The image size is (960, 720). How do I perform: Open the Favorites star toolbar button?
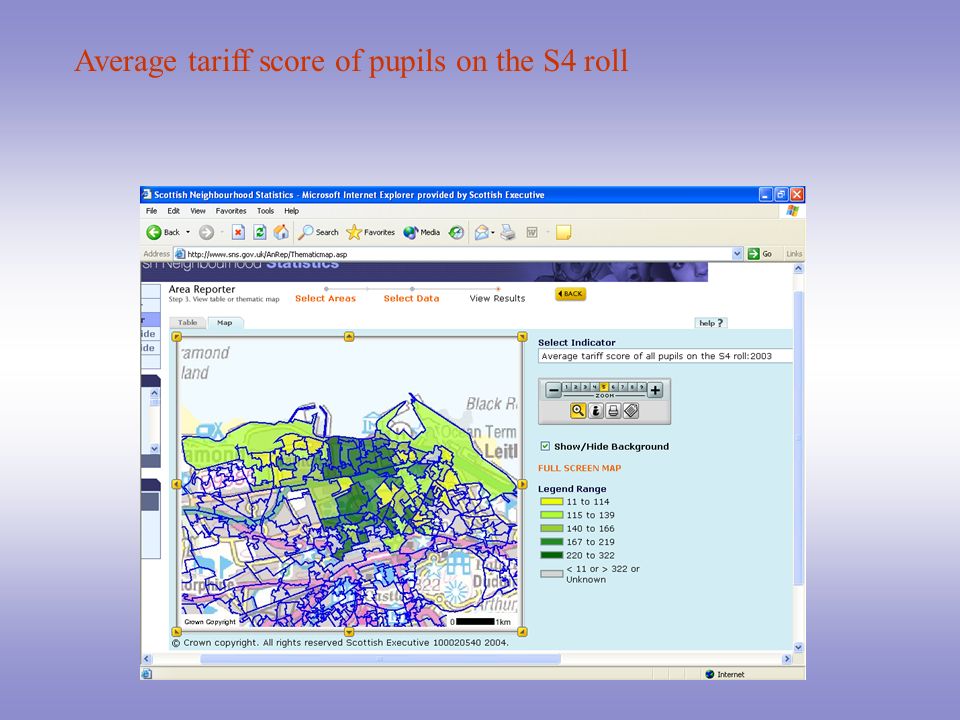point(370,232)
